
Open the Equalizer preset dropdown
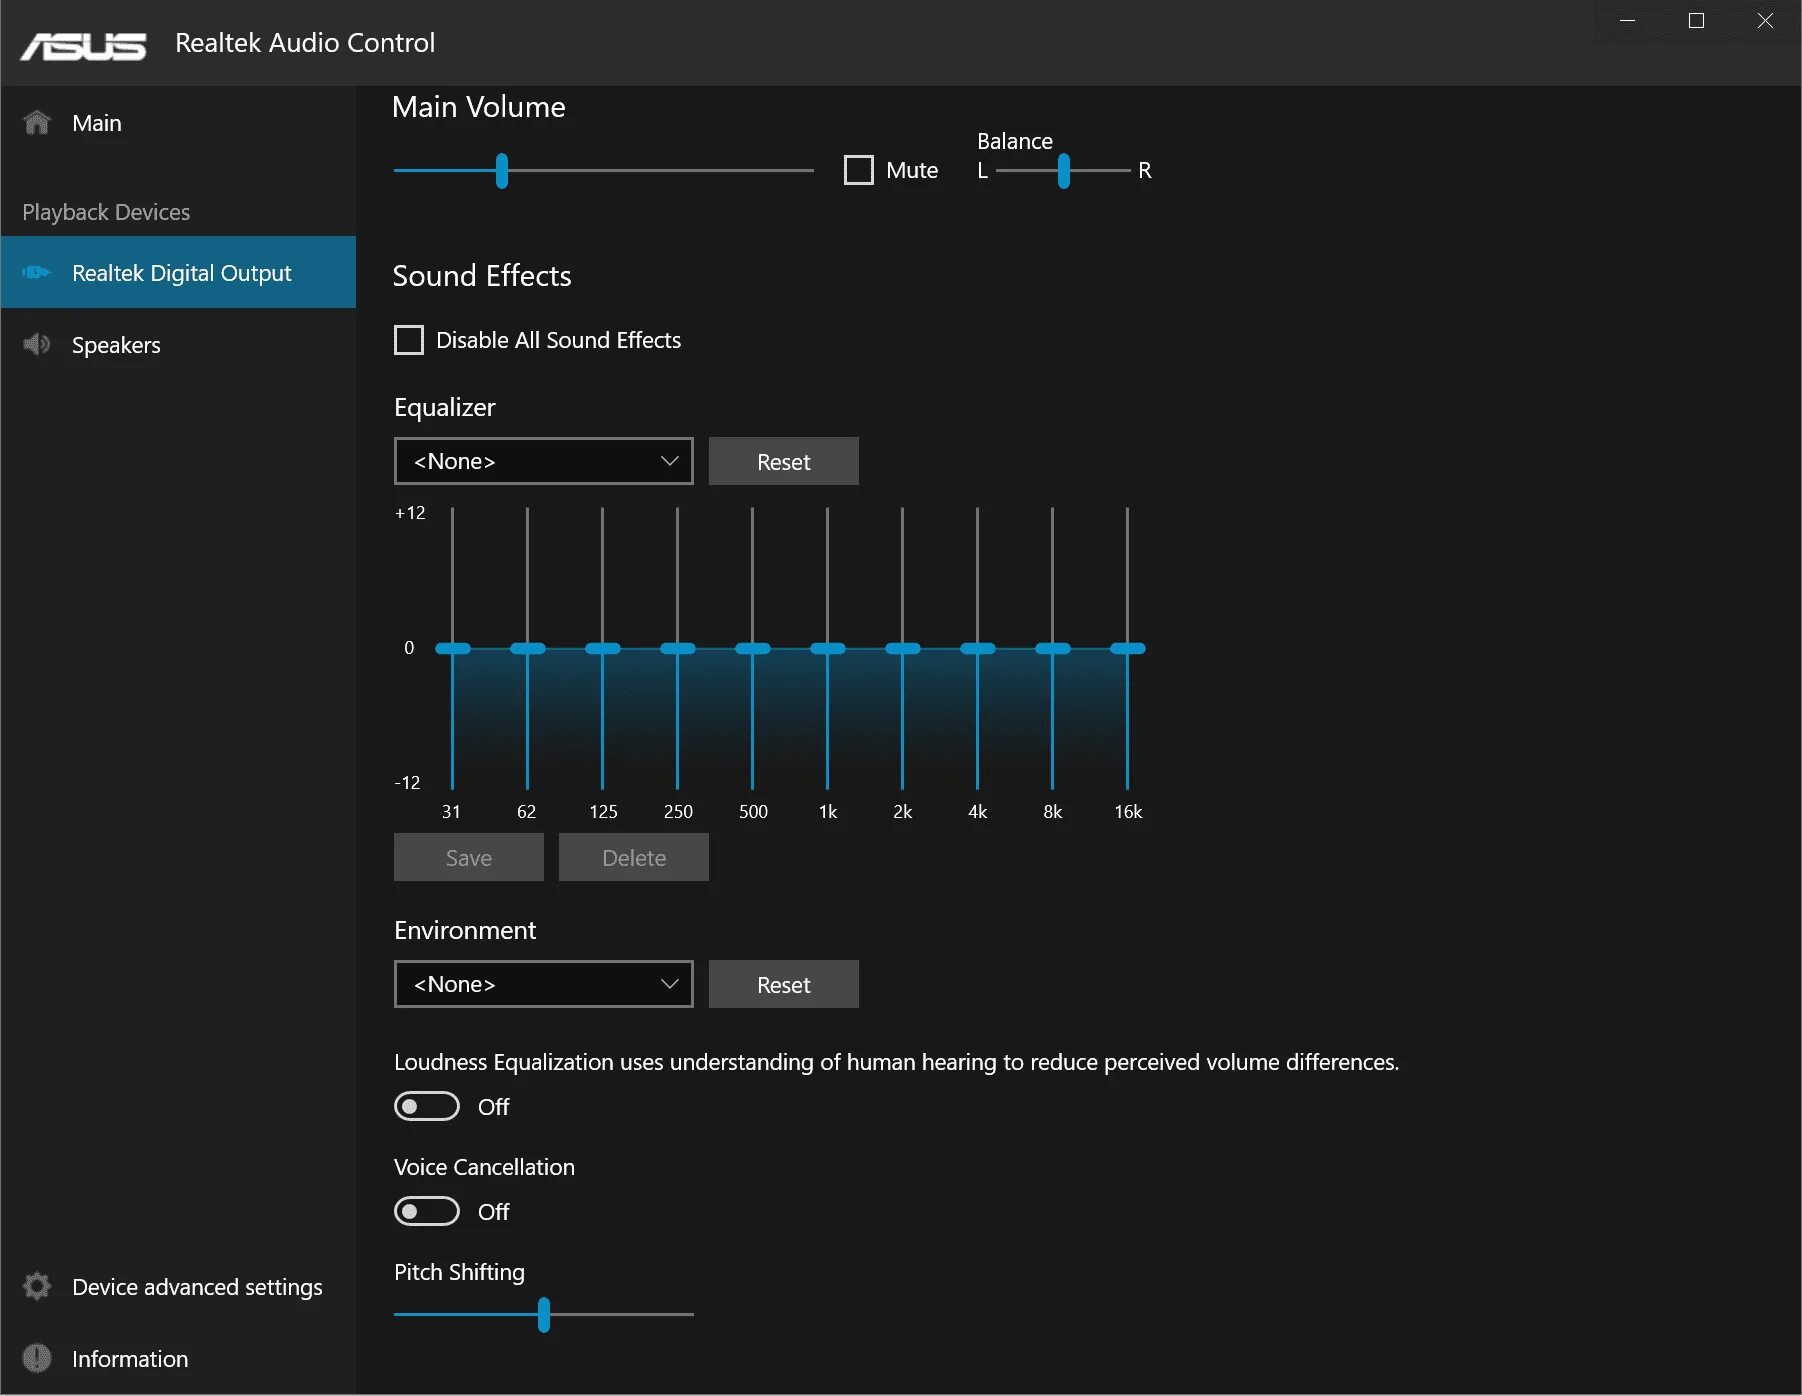click(544, 461)
